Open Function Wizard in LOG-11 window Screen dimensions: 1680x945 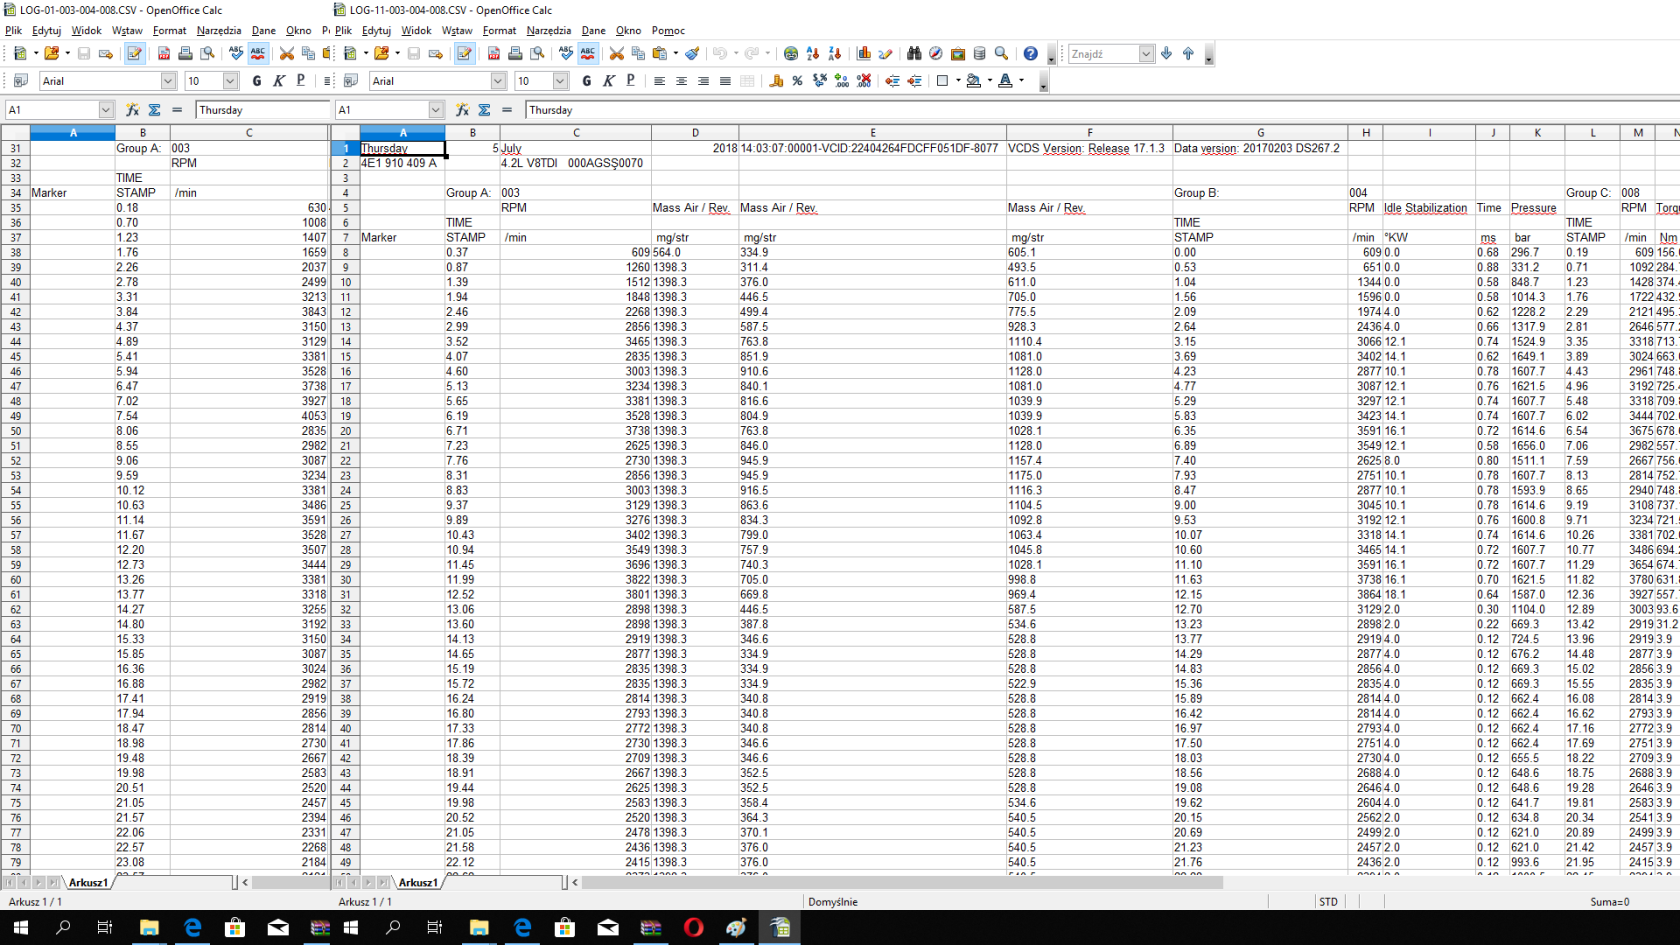pyautogui.click(x=462, y=110)
